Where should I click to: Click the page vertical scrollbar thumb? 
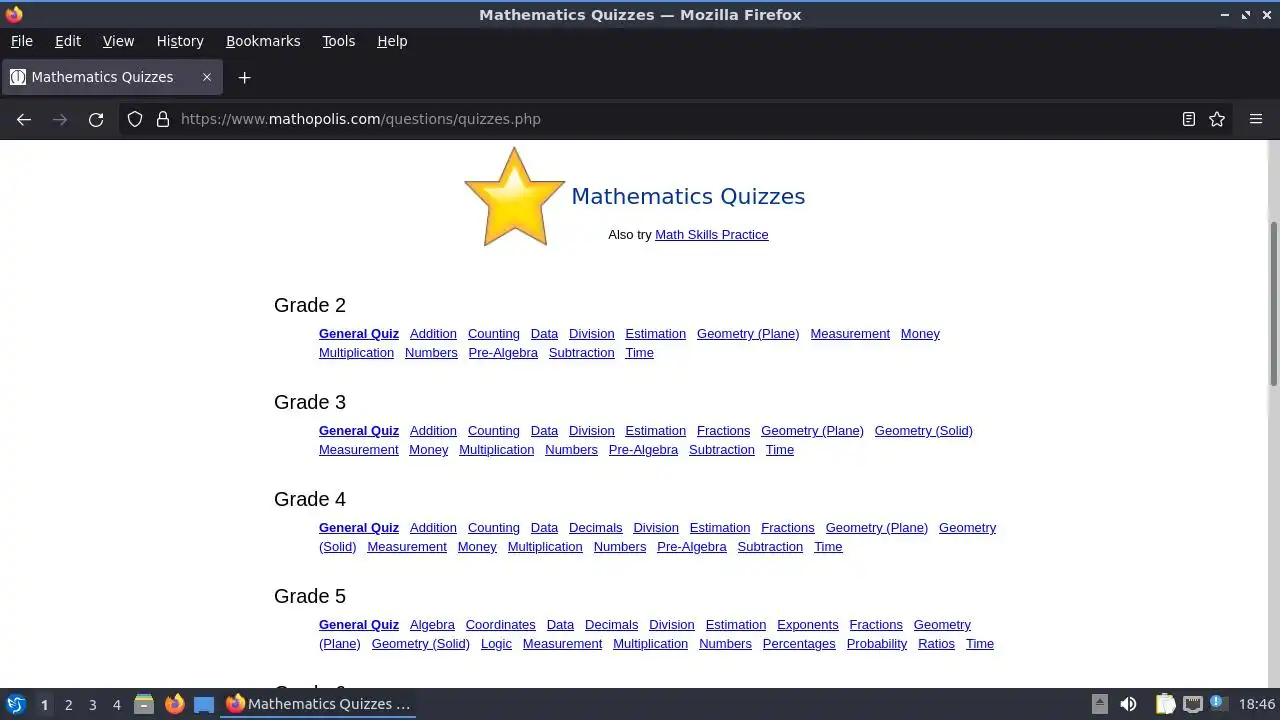pyautogui.click(x=1273, y=303)
